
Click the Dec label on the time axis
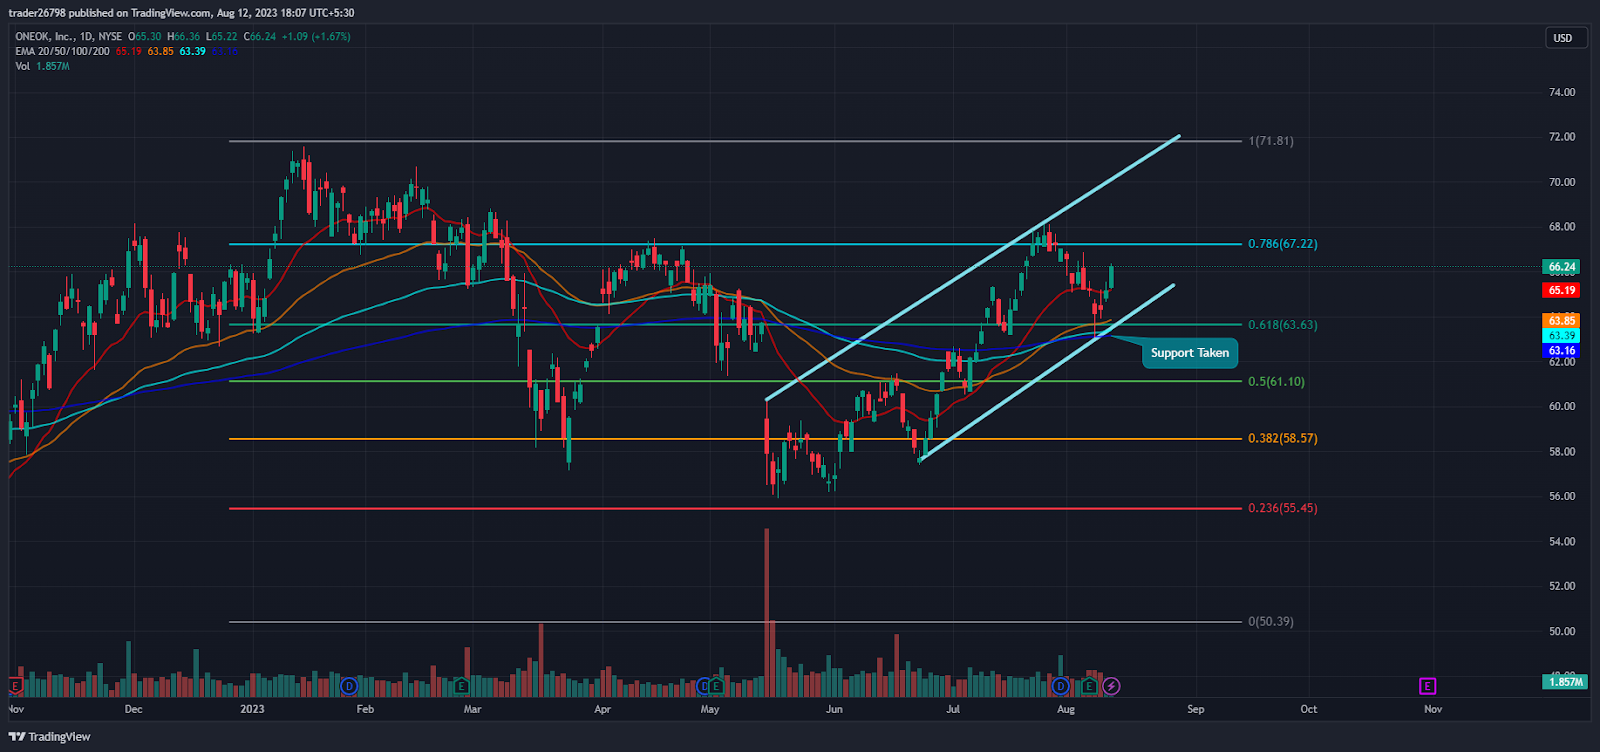(134, 710)
